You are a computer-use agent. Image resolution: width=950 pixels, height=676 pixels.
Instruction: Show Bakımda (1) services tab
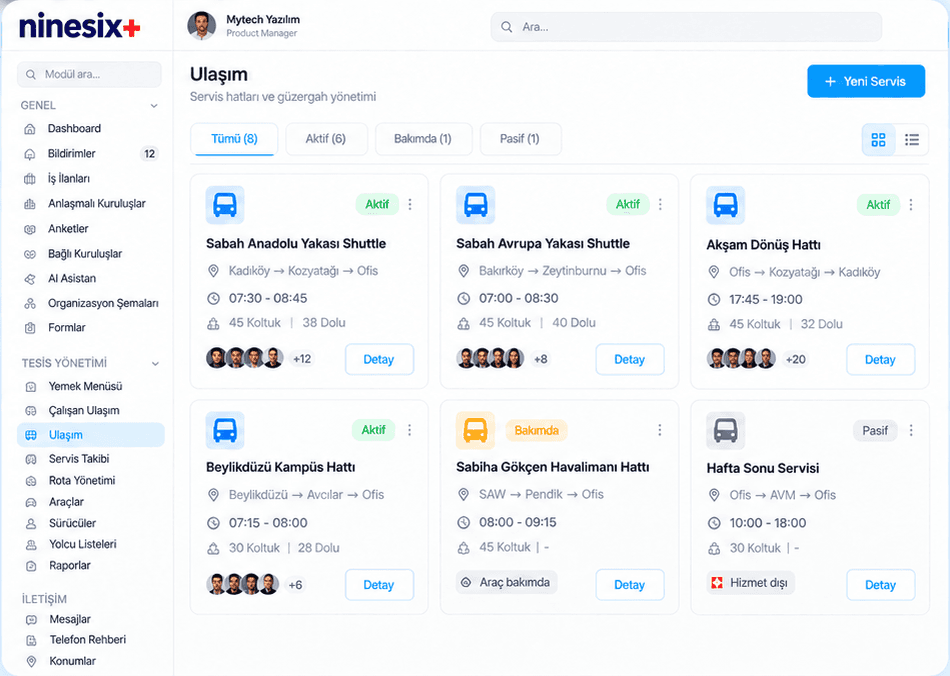tap(423, 139)
